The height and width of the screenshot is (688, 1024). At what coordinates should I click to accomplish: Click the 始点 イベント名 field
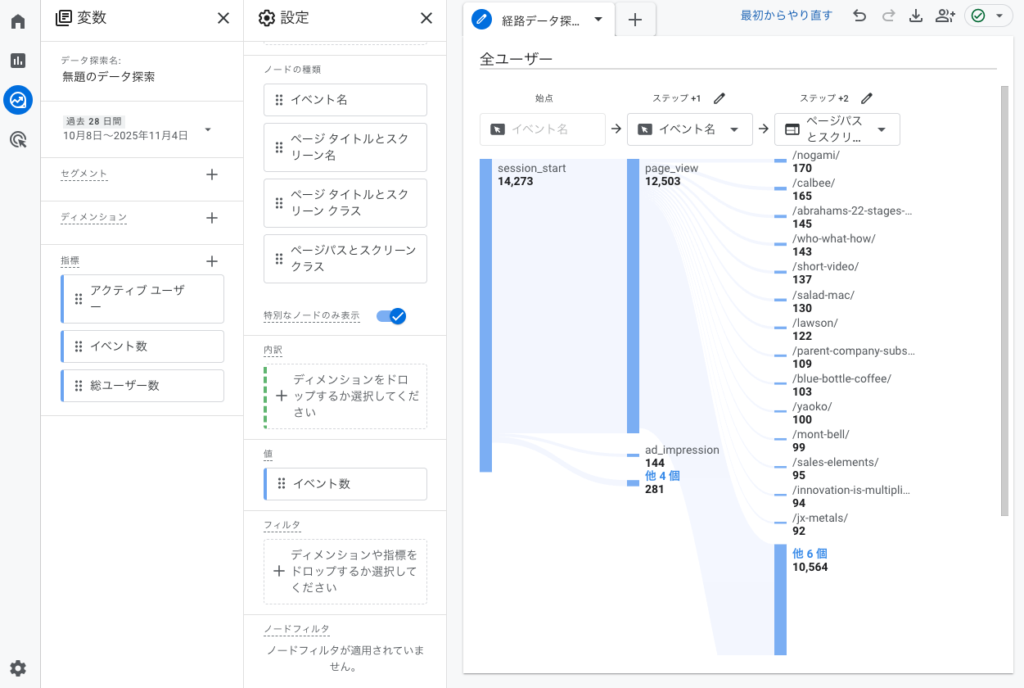pos(543,129)
